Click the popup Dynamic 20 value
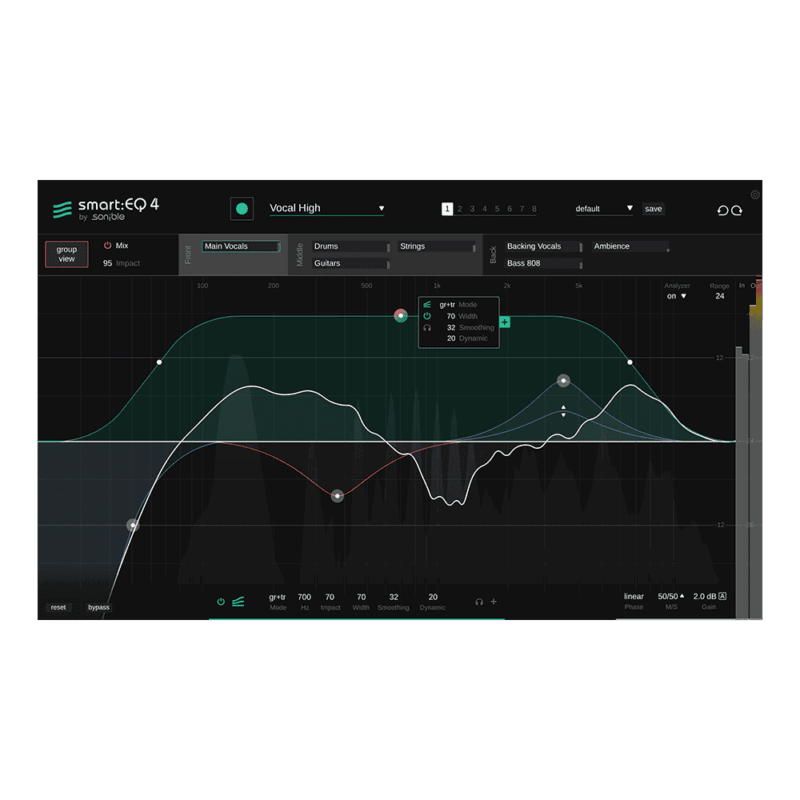 pyautogui.click(x=451, y=338)
